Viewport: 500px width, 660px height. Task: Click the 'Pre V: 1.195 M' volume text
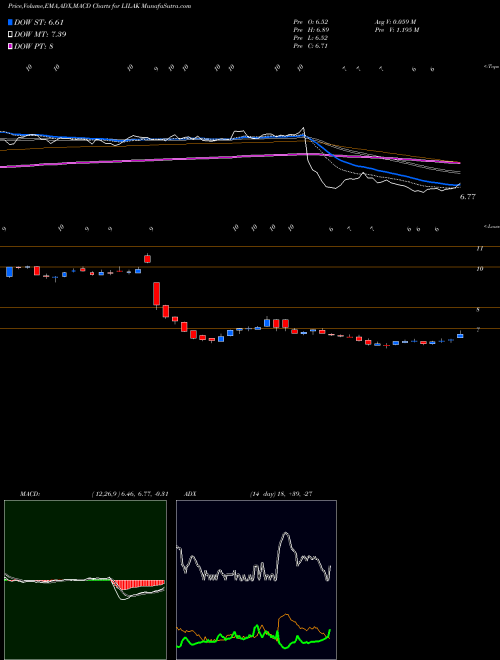point(396,30)
